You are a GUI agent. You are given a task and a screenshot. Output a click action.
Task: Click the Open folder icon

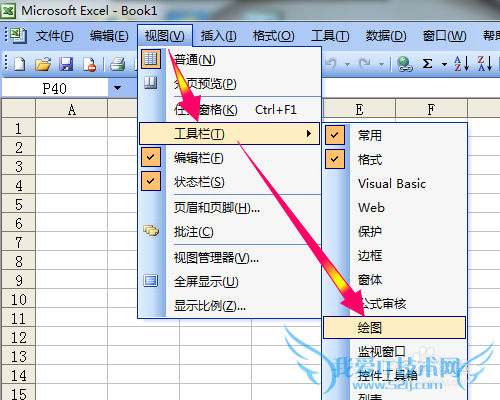tap(43, 64)
